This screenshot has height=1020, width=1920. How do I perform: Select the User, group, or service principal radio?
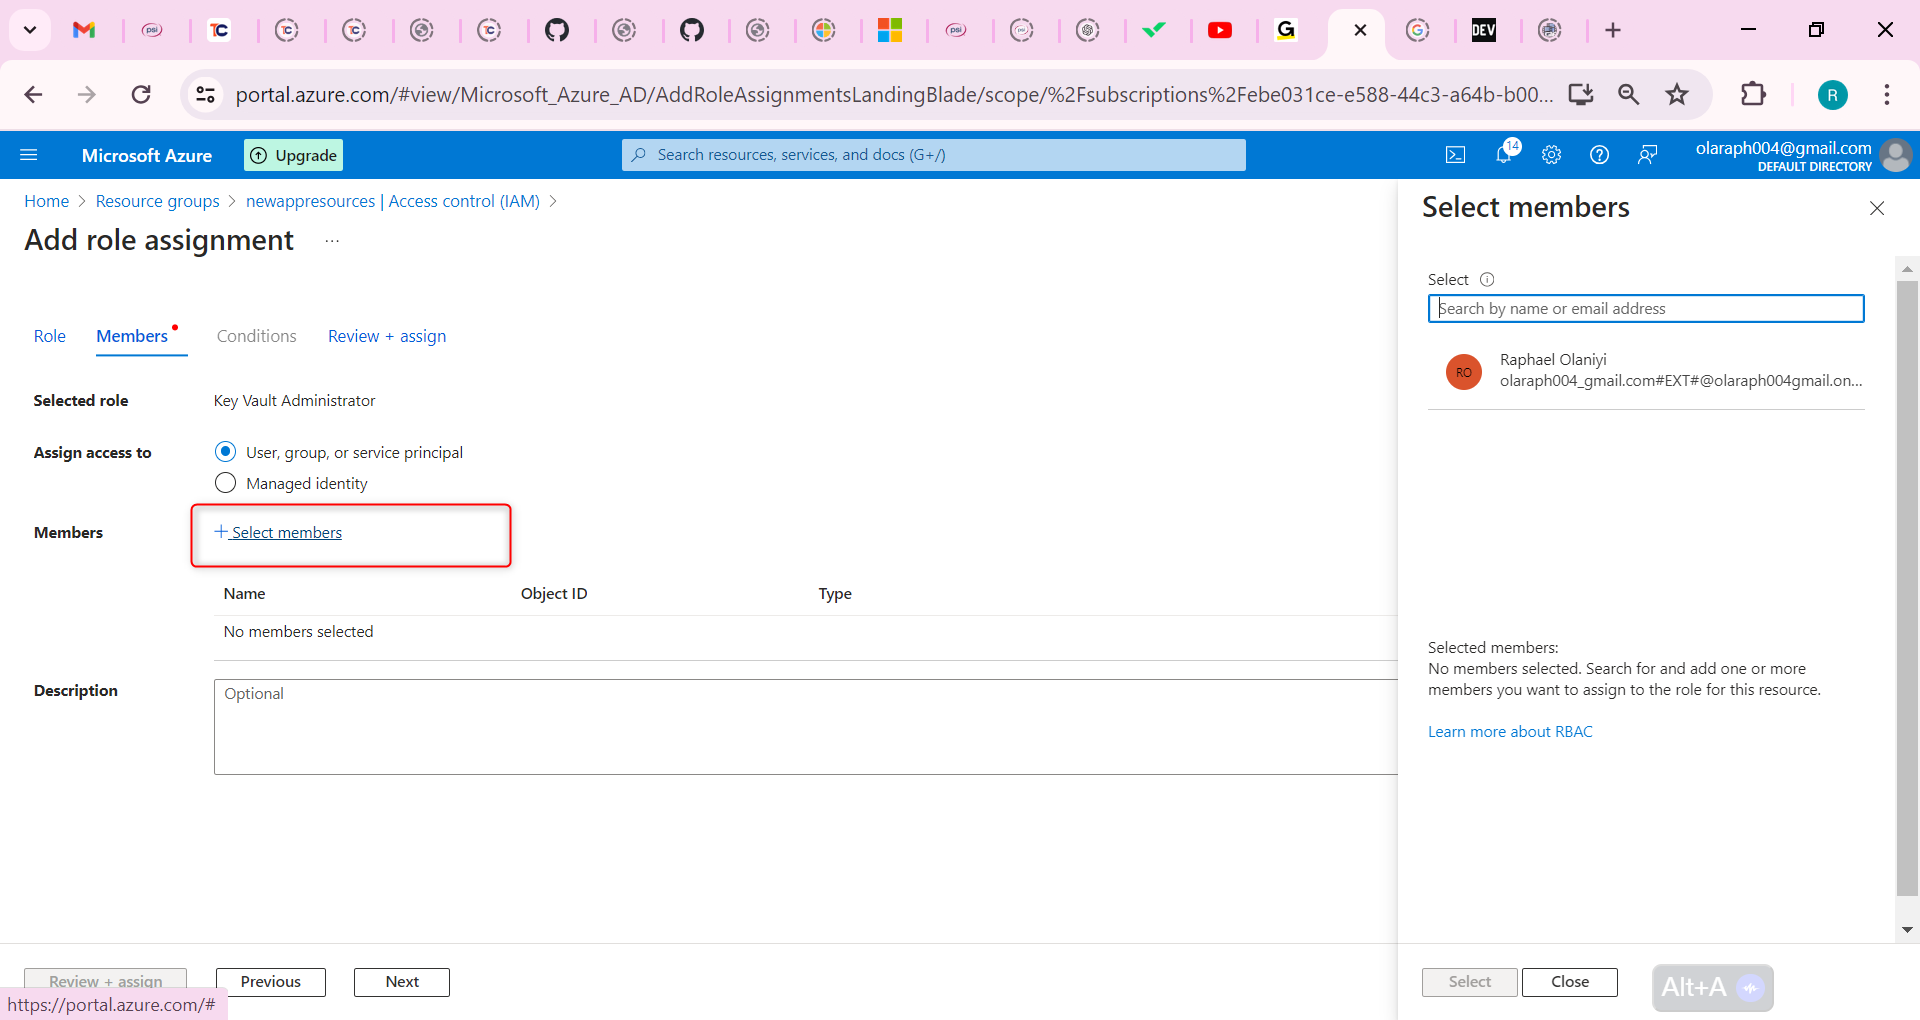point(225,451)
